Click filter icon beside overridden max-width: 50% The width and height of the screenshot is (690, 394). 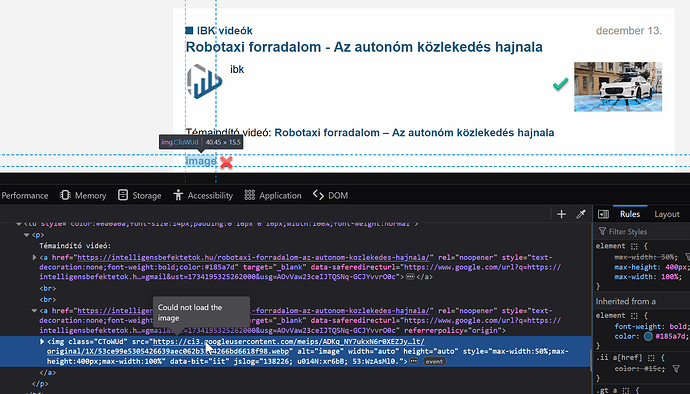click(x=687, y=257)
